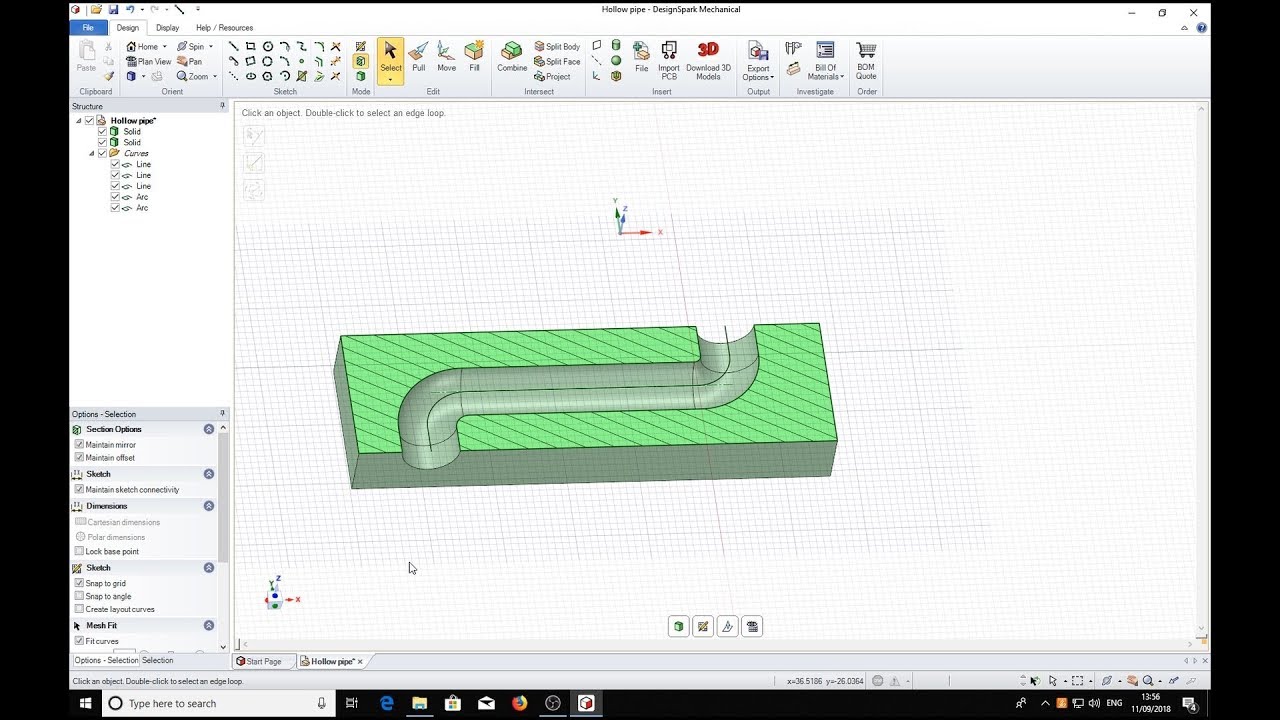
Task: Open the Bill Of Materials dropdown
Action: tap(825, 61)
